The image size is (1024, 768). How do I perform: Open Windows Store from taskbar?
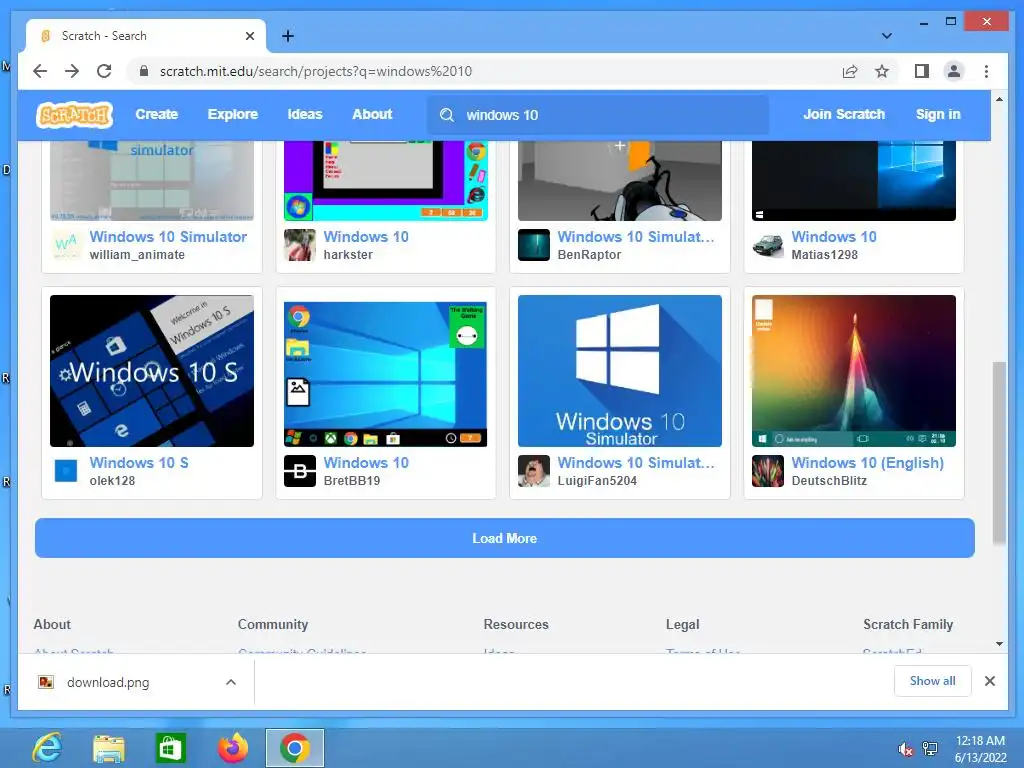170,748
